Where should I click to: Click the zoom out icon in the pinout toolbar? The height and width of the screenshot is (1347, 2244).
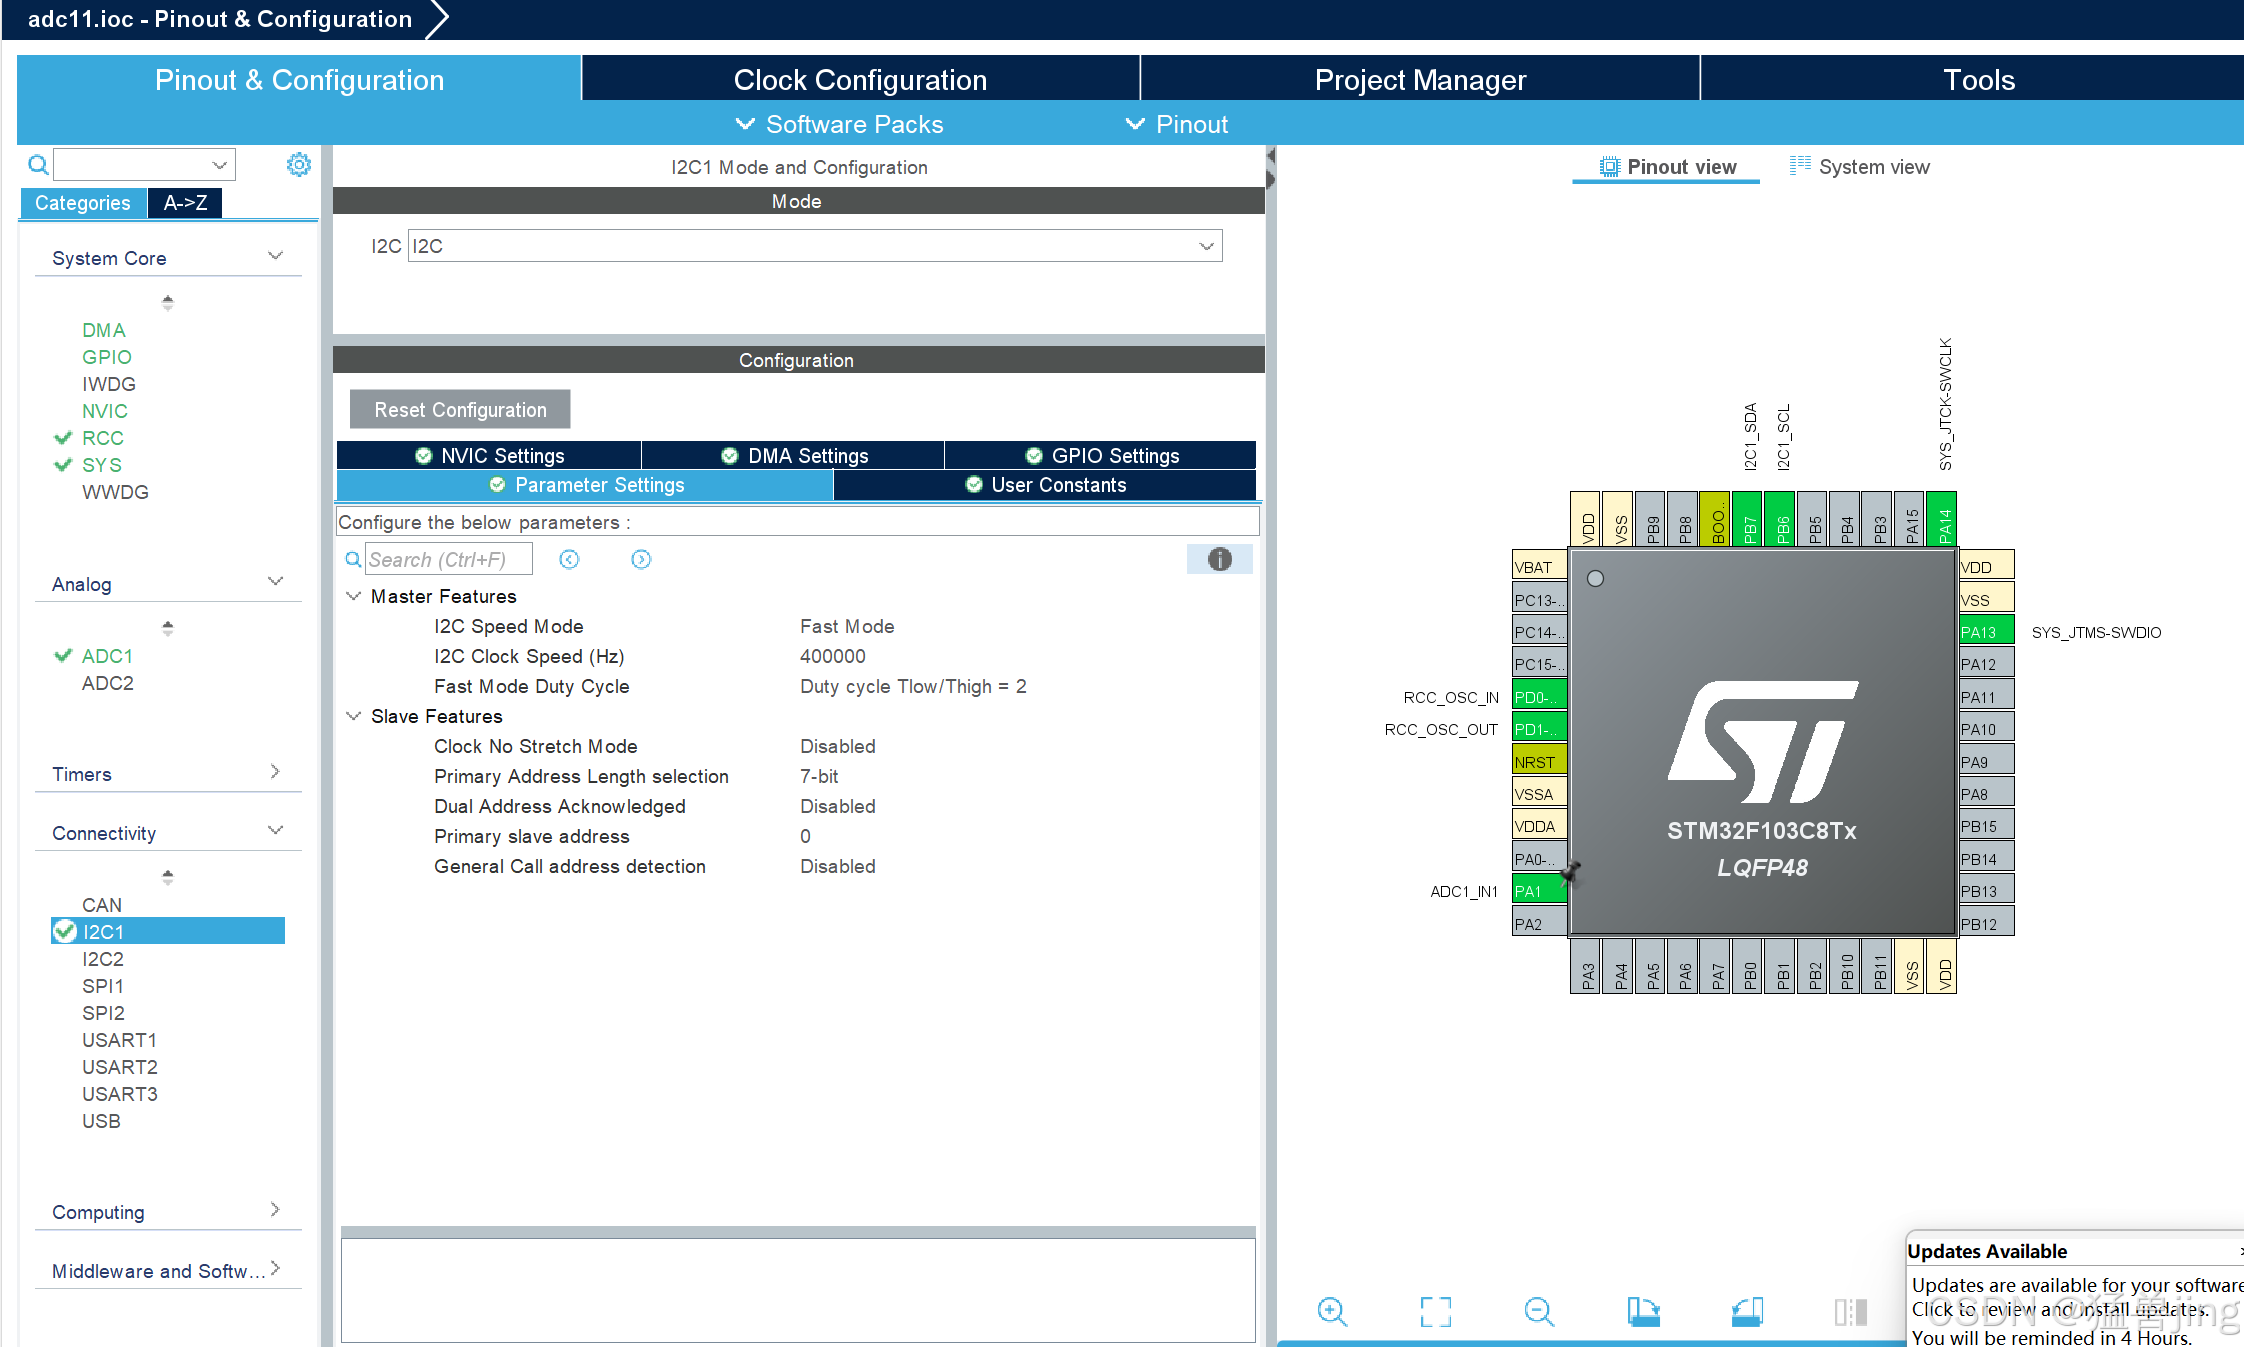1539,1312
